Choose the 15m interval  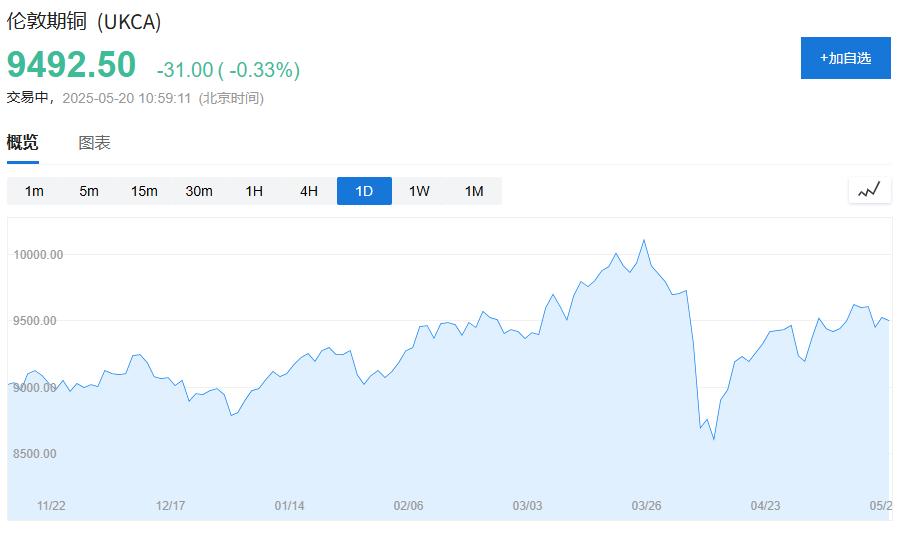pos(144,191)
